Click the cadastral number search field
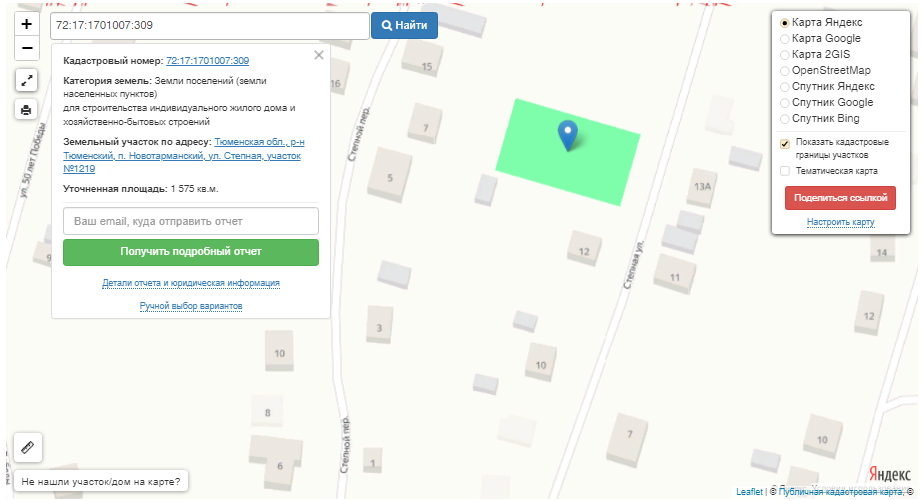This screenshot has width=922, height=501. tap(209, 25)
